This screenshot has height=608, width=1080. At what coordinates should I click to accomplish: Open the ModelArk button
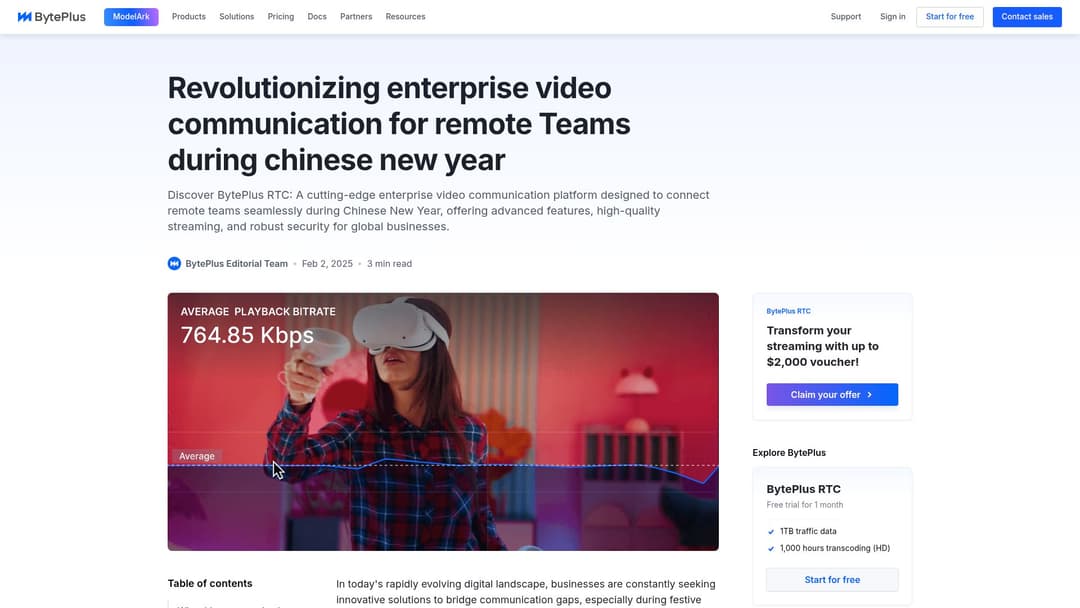131,17
